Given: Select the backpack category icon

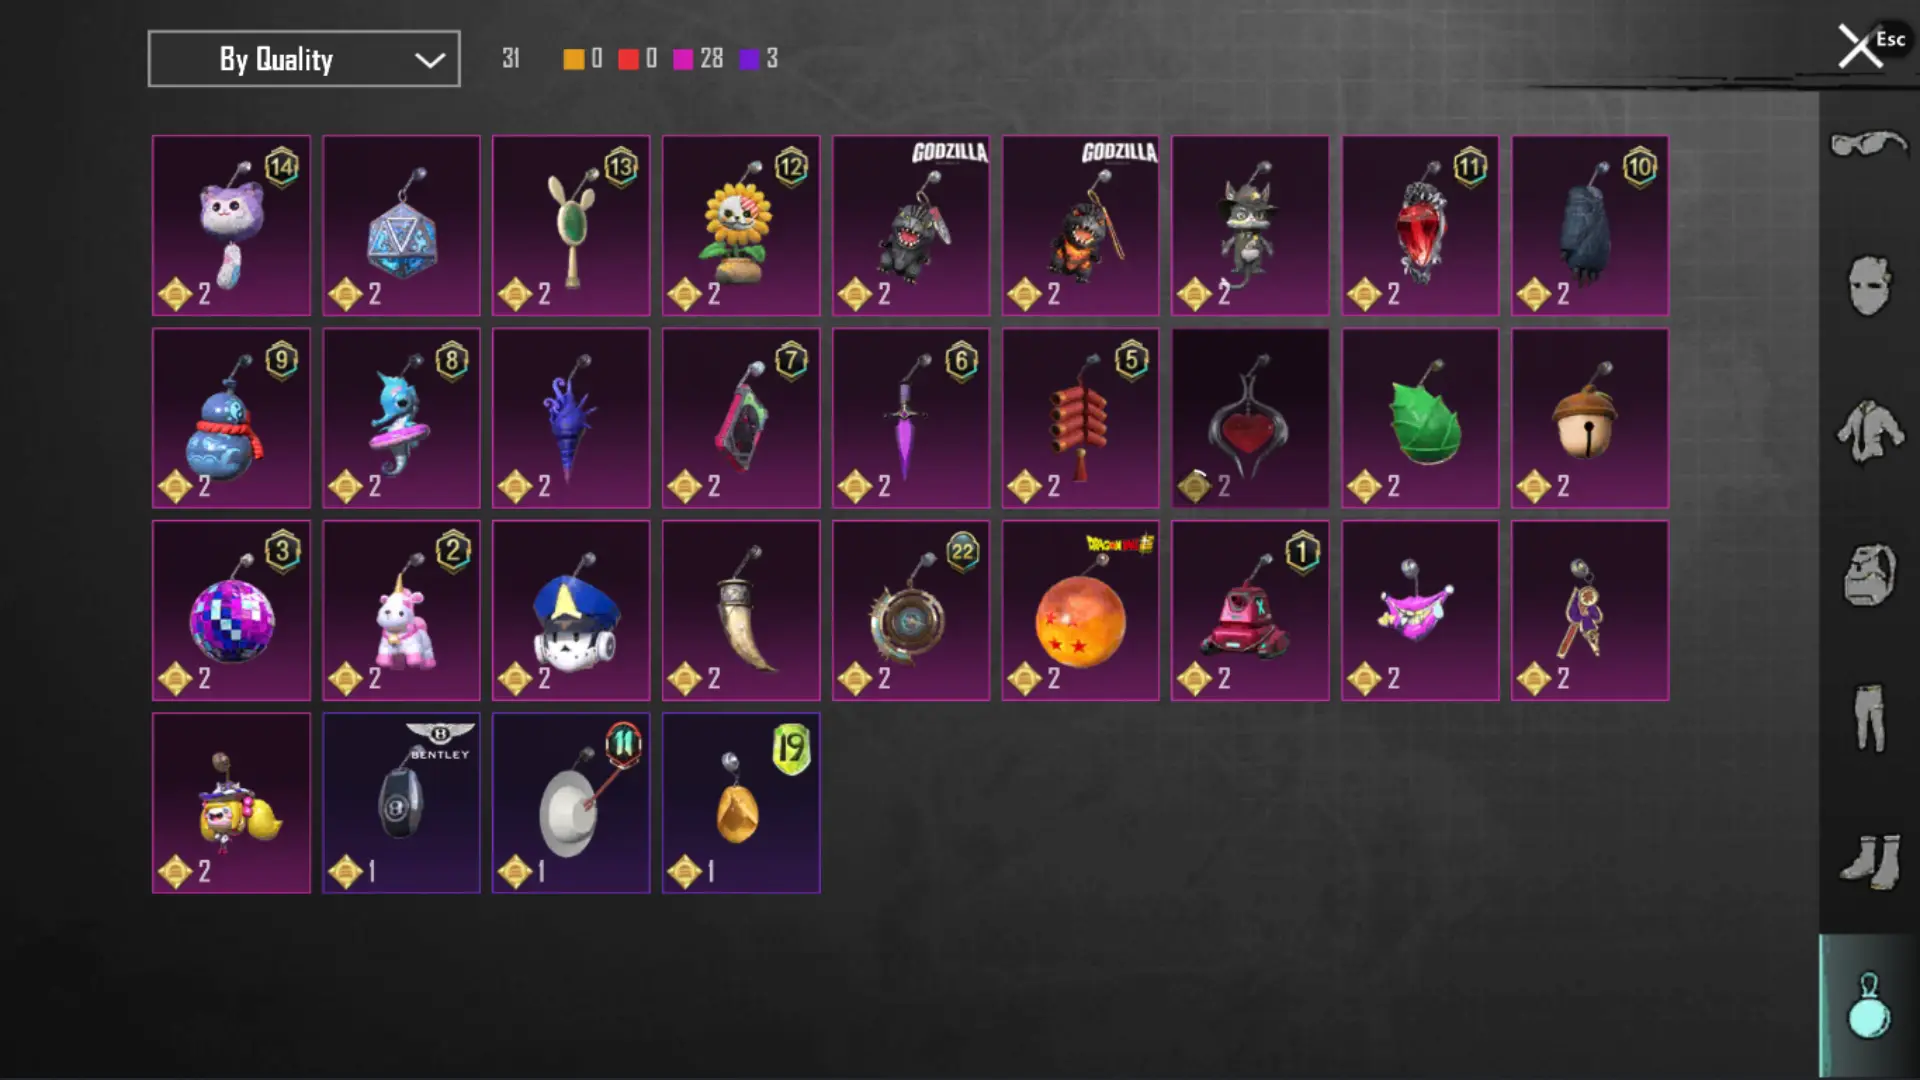Looking at the screenshot, I should click(x=1868, y=575).
